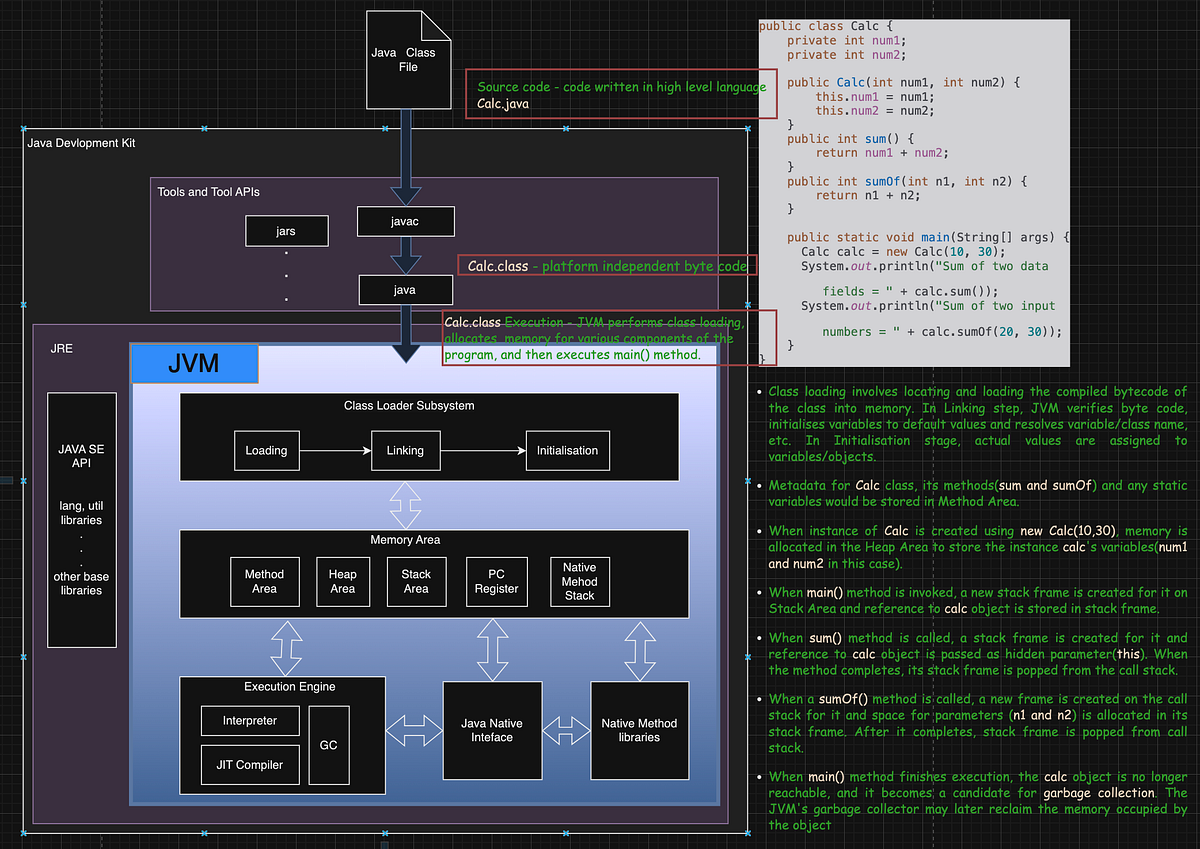Click the Method Area box

pyautogui.click(x=264, y=581)
